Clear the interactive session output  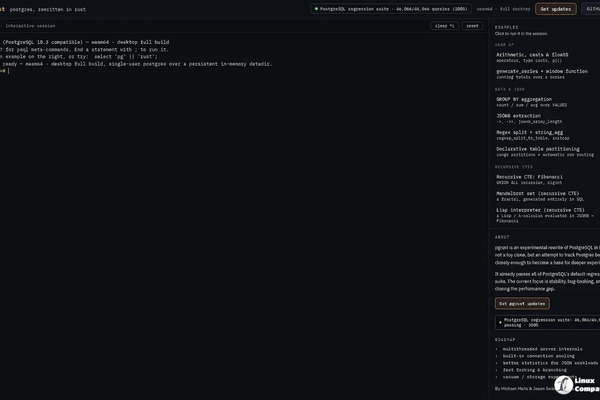pyautogui.click(x=444, y=26)
